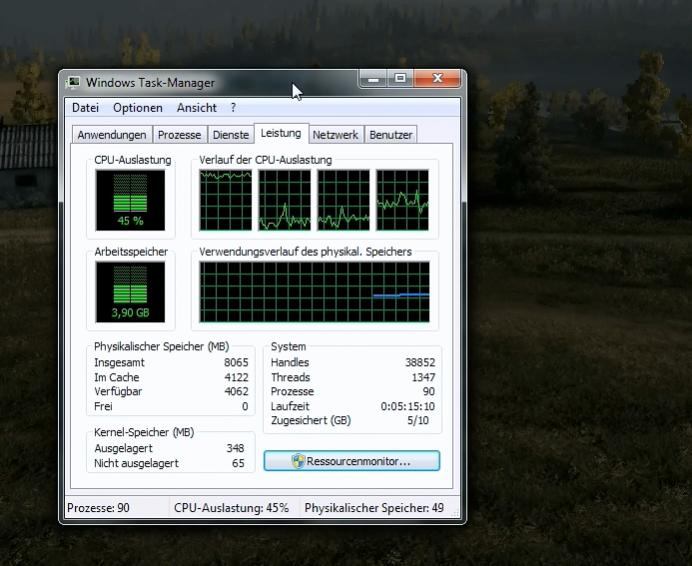Open the Ressourcenmonitor button
The width and height of the screenshot is (692, 566).
click(352, 461)
